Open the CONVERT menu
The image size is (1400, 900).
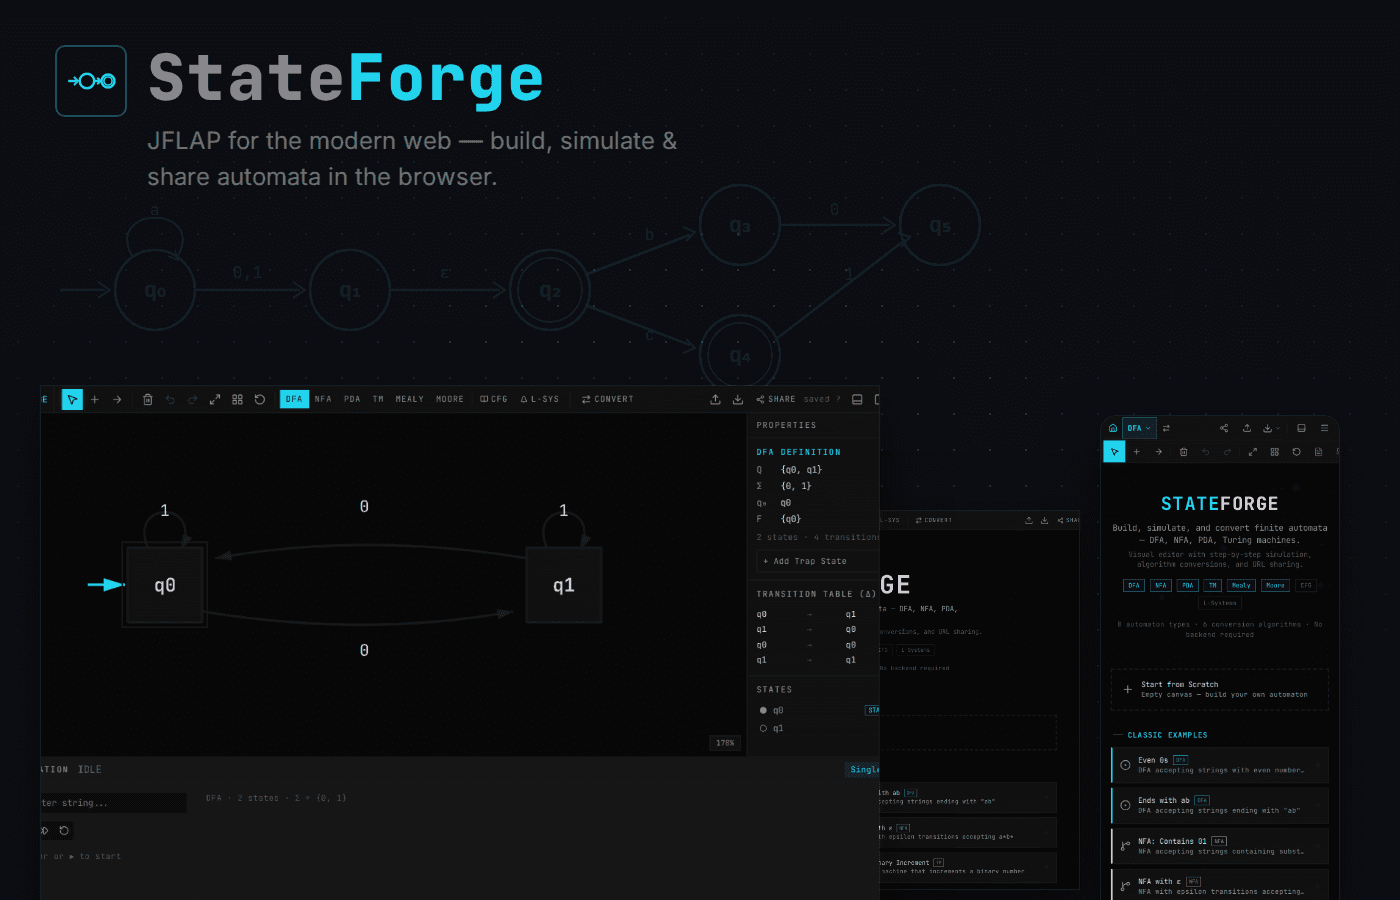(607, 398)
